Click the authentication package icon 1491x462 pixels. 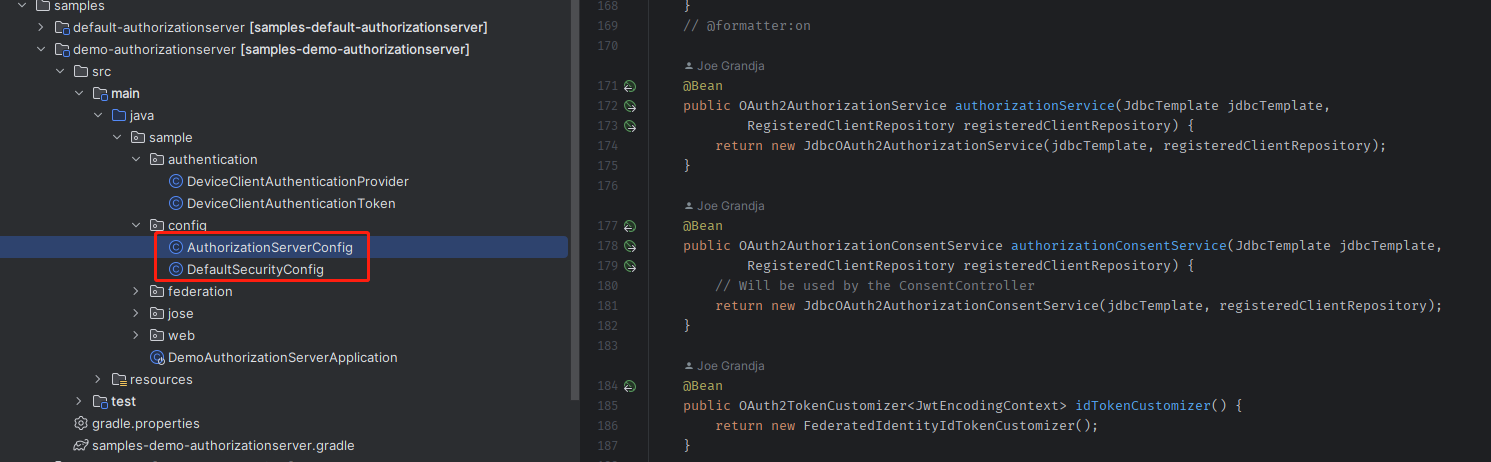[x=157, y=159]
